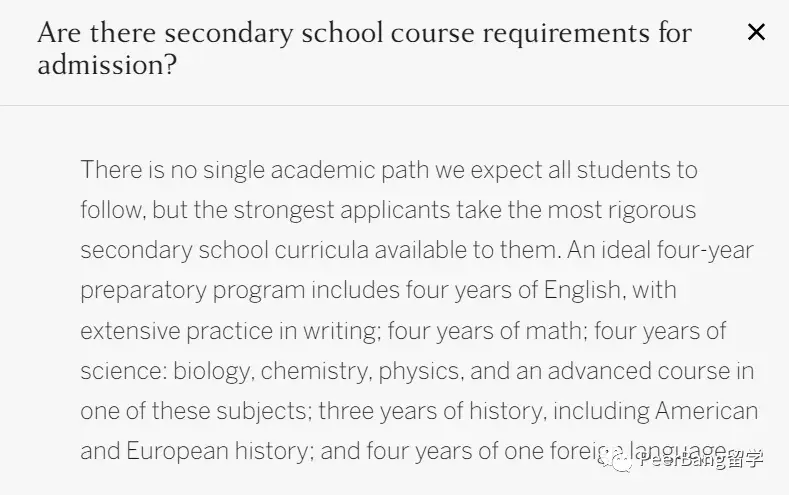Click the WeChat watermark logo icon
The width and height of the screenshot is (789, 495).
pyautogui.click(x=623, y=461)
